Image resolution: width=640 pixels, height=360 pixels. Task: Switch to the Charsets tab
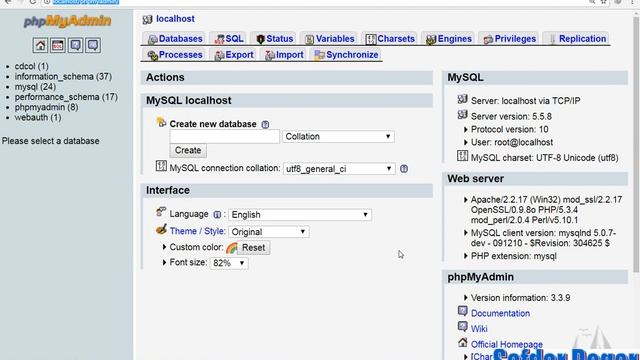(x=390, y=39)
